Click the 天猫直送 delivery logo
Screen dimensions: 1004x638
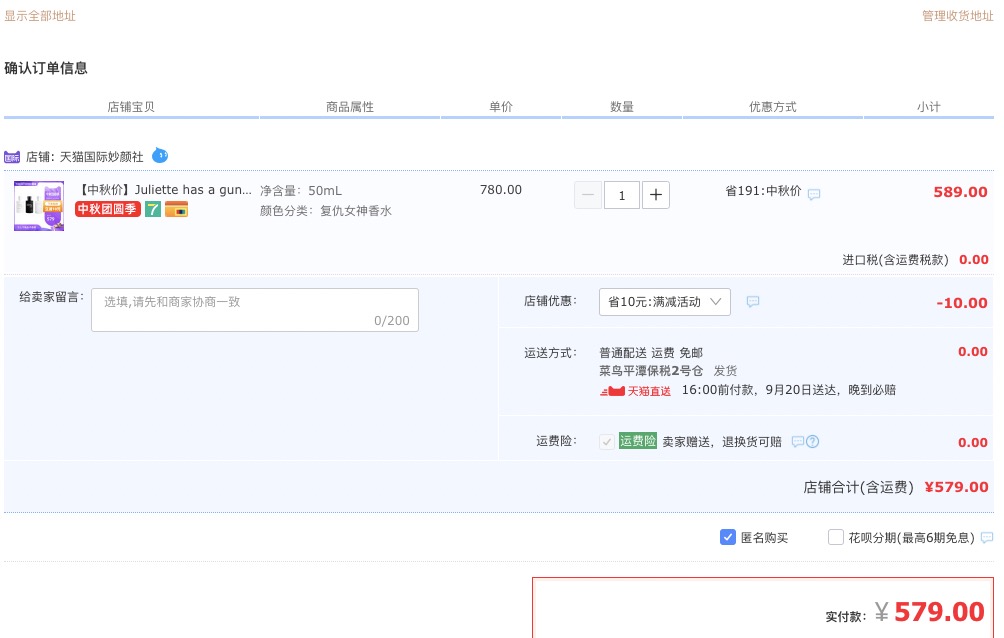tap(635, 391)
